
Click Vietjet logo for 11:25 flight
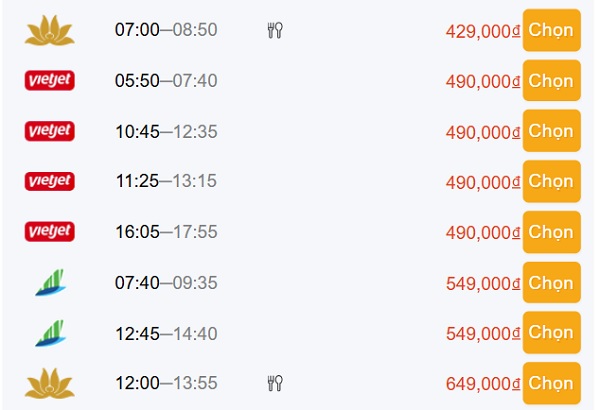click(x=49, y=181)
